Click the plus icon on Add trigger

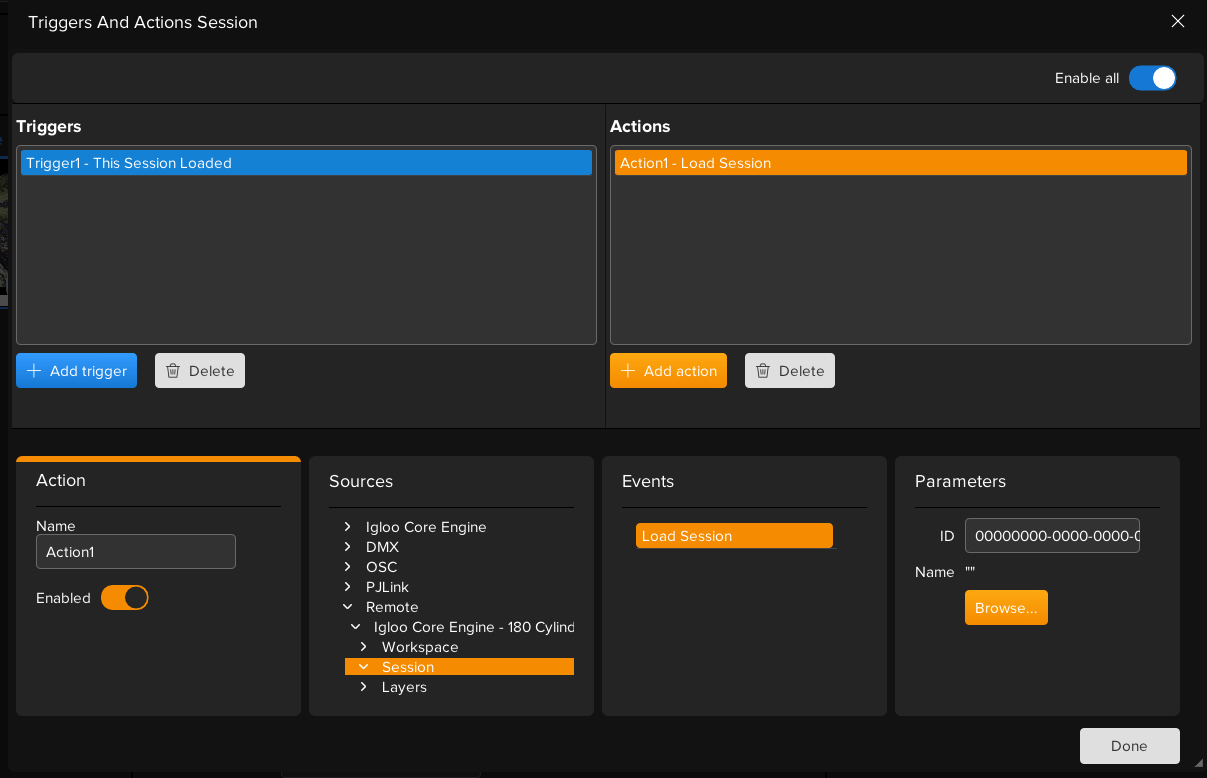34,371
